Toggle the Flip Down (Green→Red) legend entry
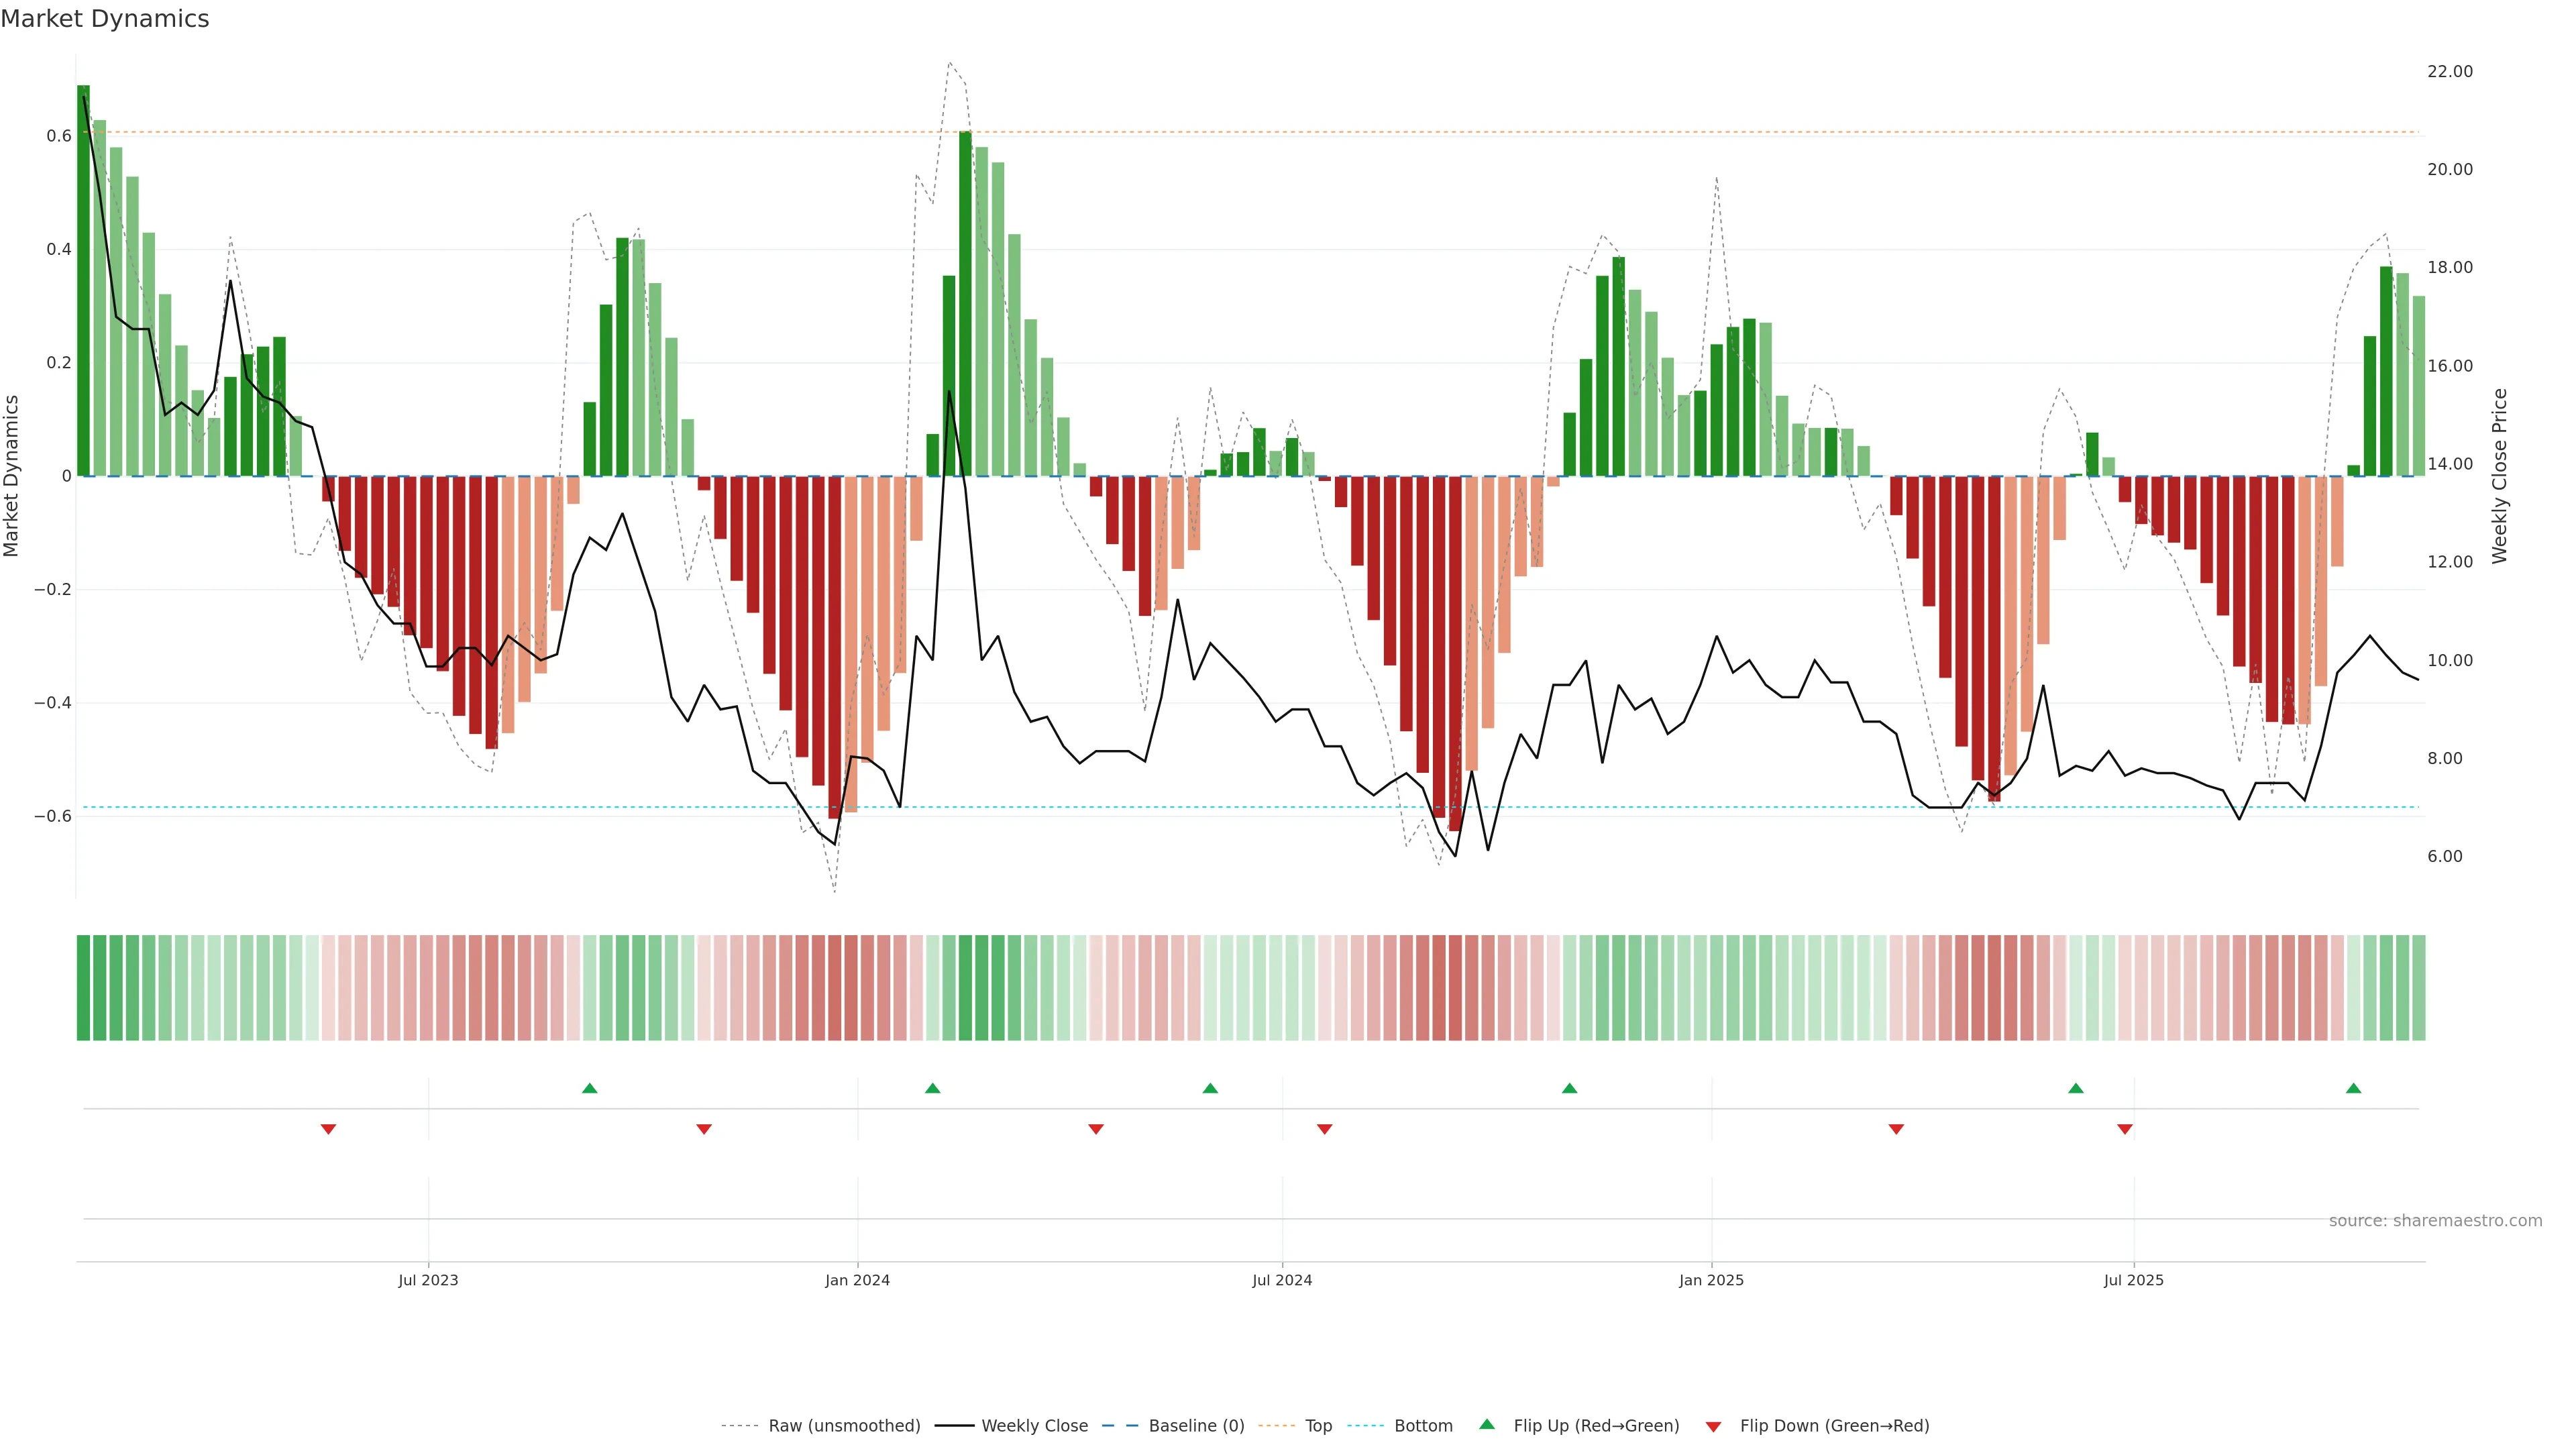The width and height of the screenshot is (2576, 1449). [x=1834, y=1426]
